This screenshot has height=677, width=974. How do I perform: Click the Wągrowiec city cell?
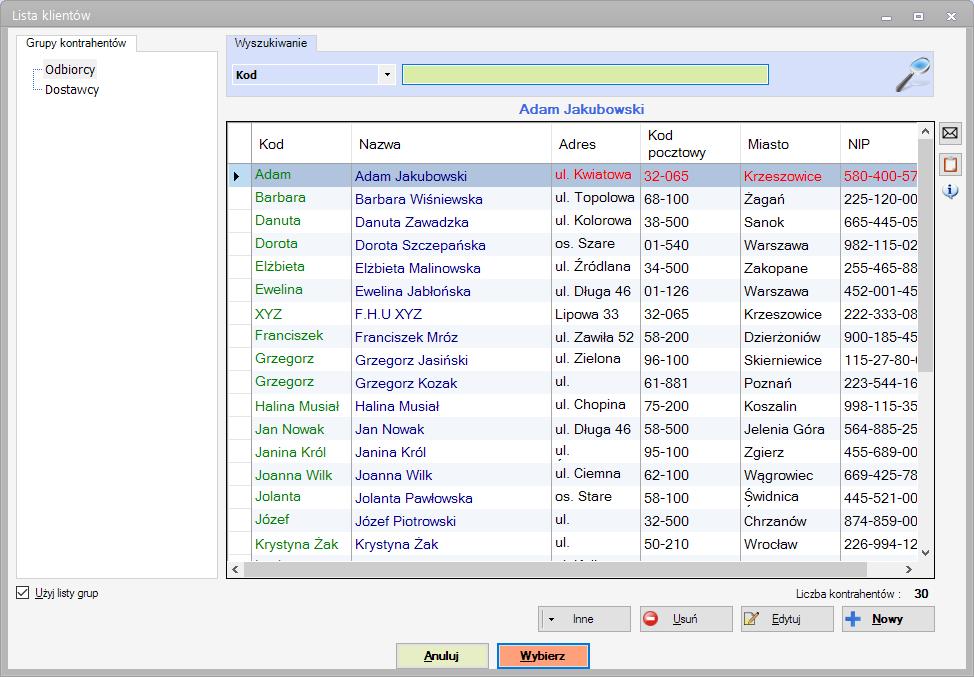(x=790, y=475)
